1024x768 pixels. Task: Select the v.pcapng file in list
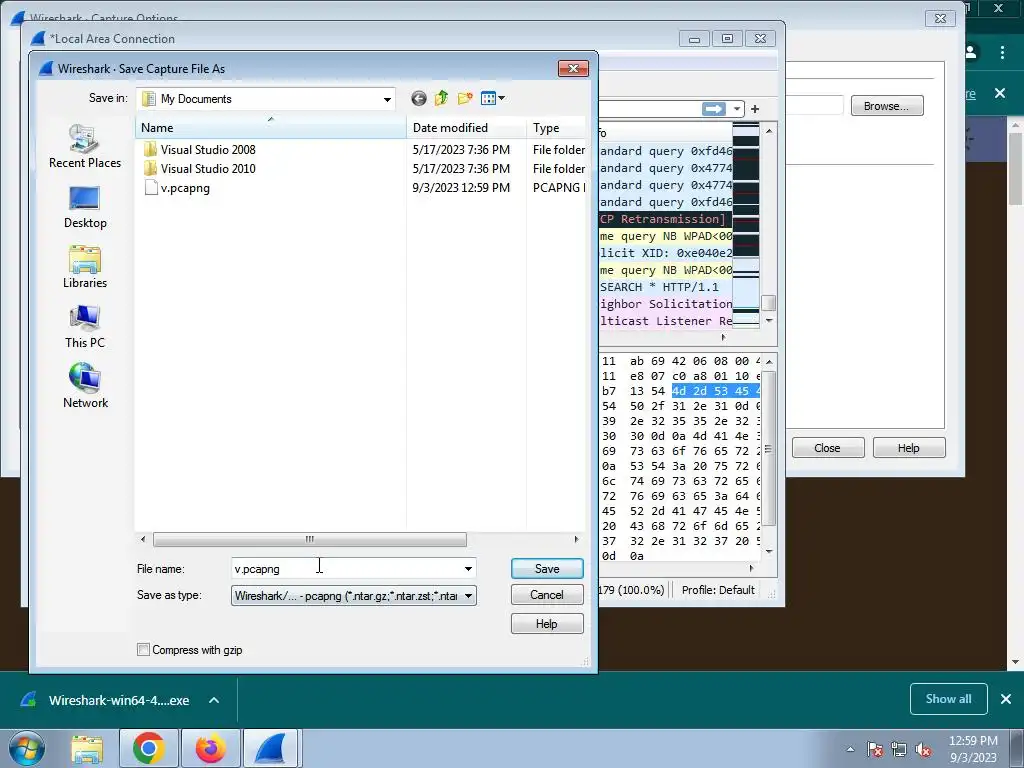point(177,188)
